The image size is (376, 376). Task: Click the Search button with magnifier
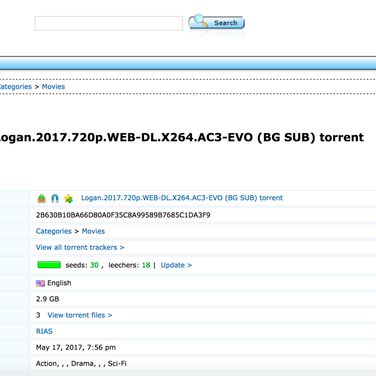[x=217, y=22]
